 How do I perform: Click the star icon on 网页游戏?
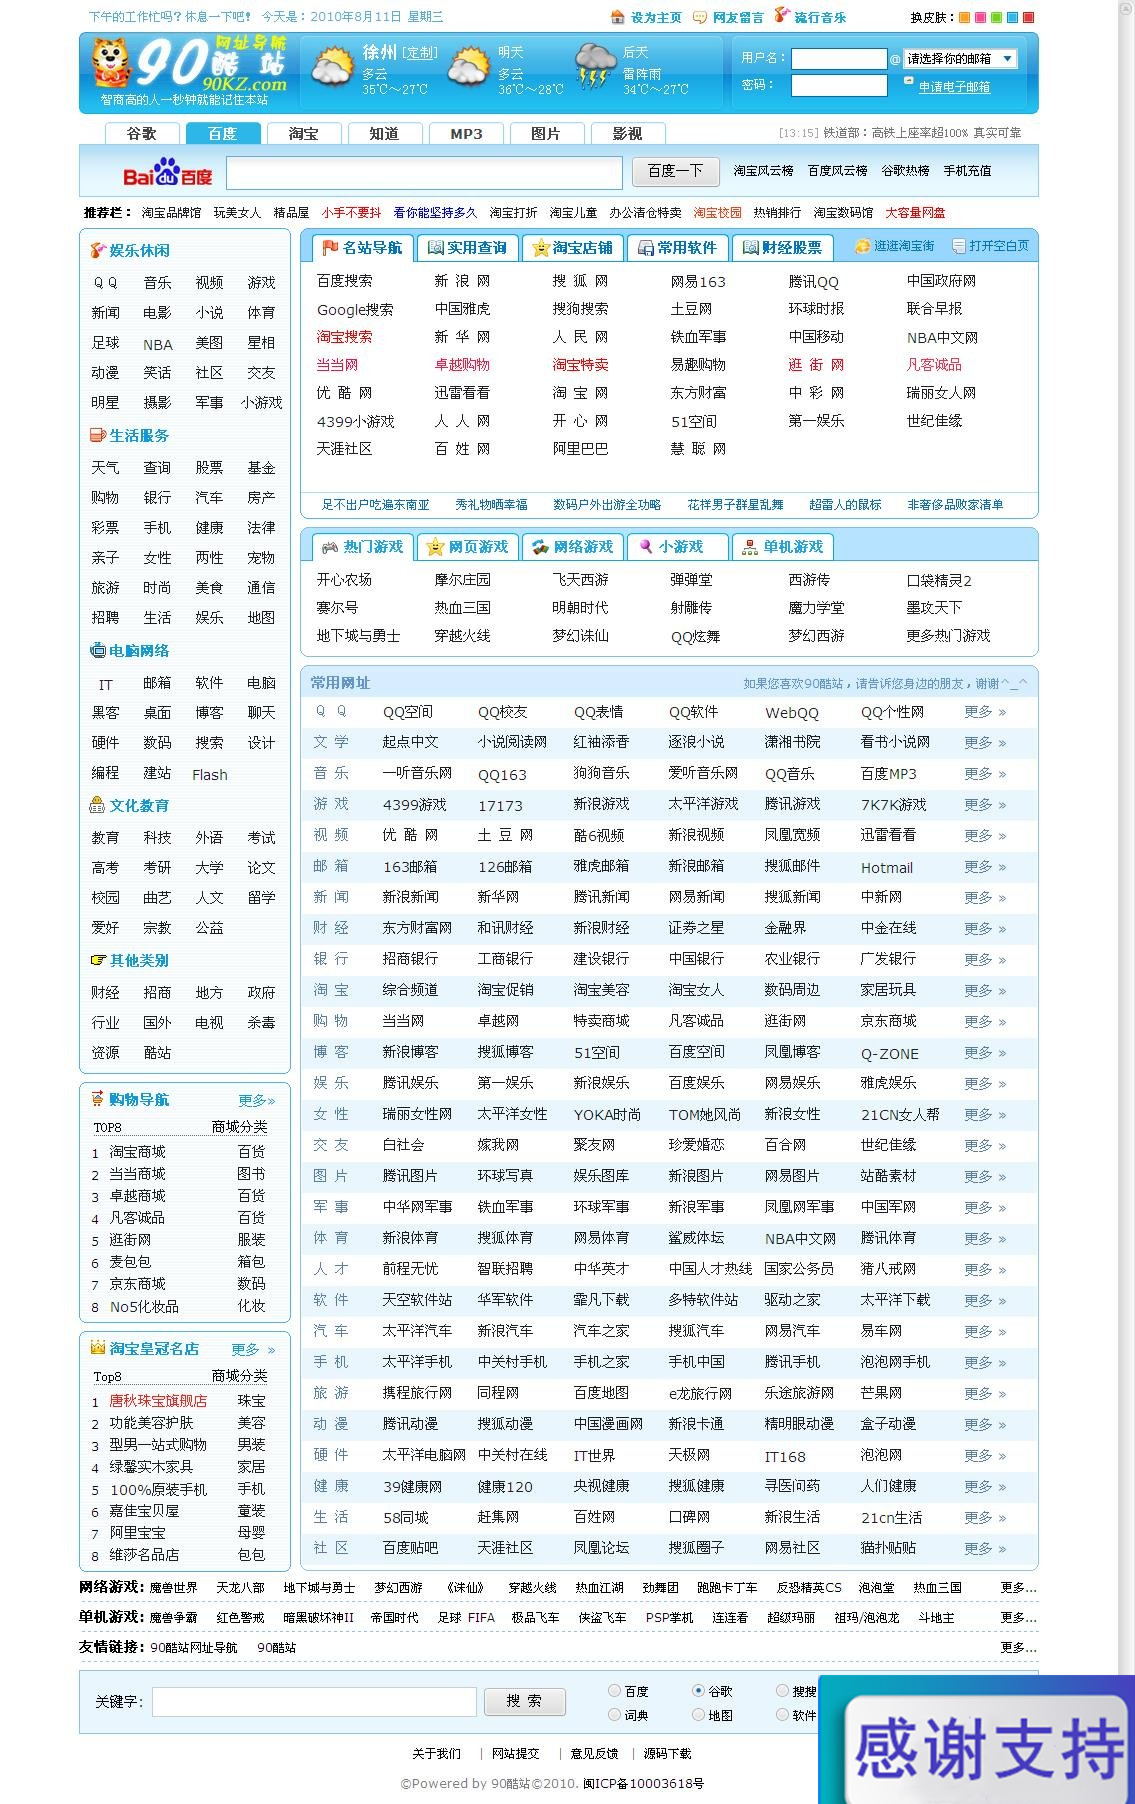click(x=435, y=547)
